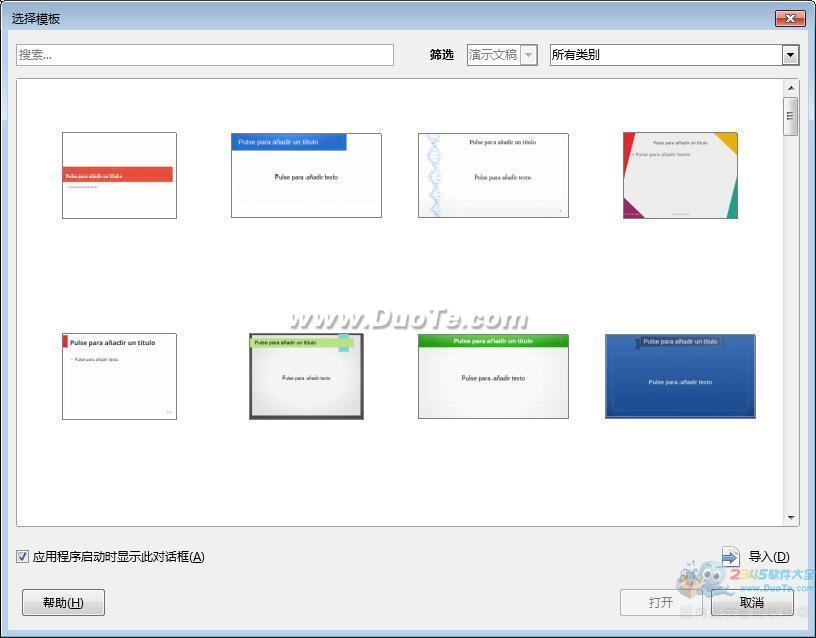The width and height of the screenshot is (816, 638).
Task: Select the colorful corners template thumbnail
Action: coord(680,175)
